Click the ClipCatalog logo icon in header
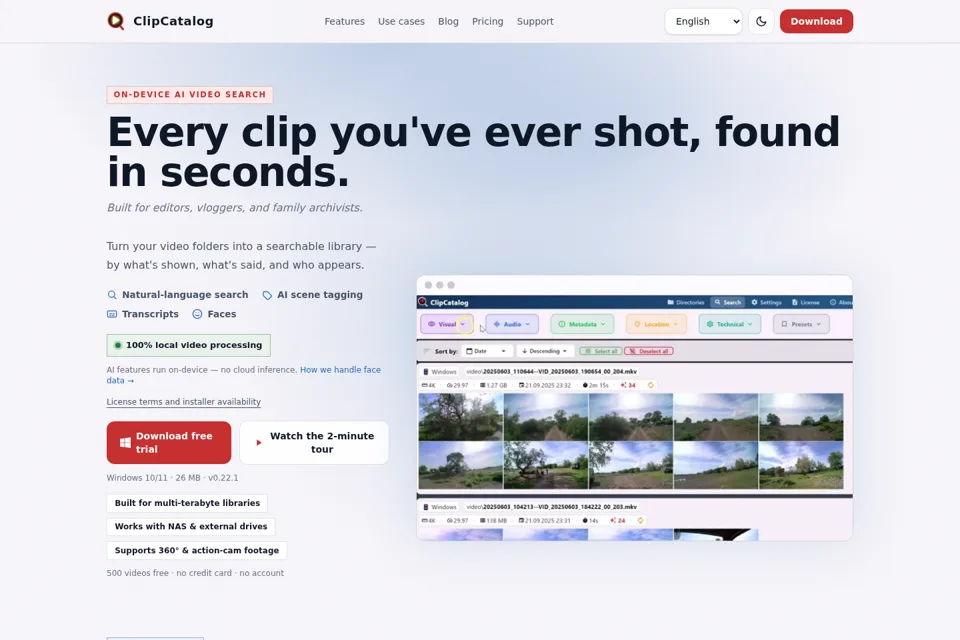This screenshot has height=640, width=960. coord(116,21)
